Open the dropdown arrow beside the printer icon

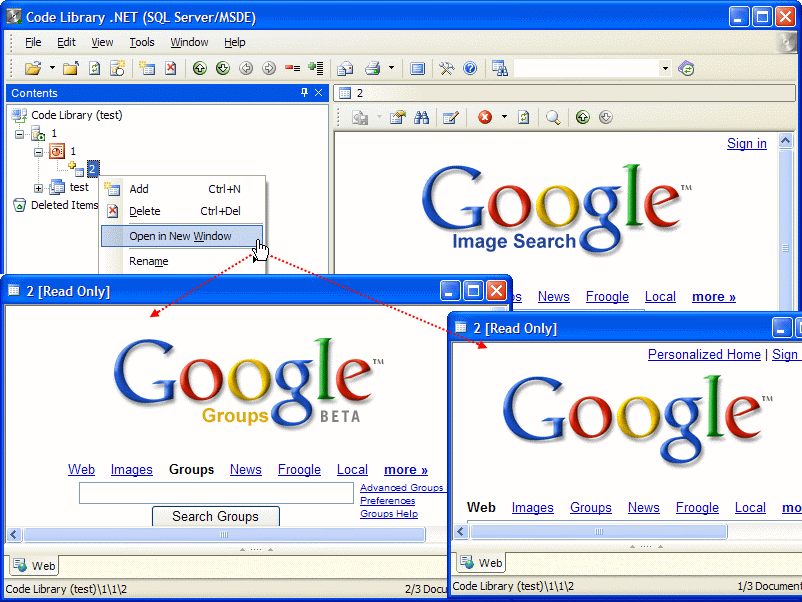tap(391, 68)
